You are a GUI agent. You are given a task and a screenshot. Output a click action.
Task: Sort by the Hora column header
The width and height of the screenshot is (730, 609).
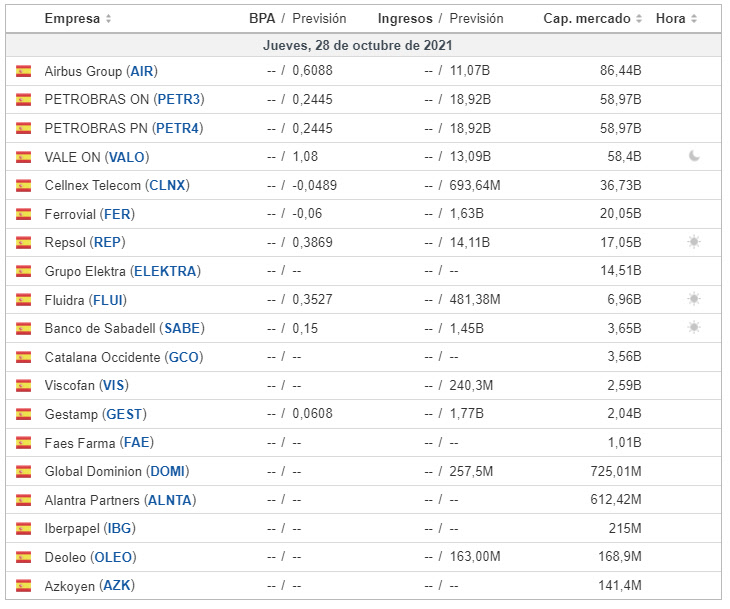click(x=676, y=19)
